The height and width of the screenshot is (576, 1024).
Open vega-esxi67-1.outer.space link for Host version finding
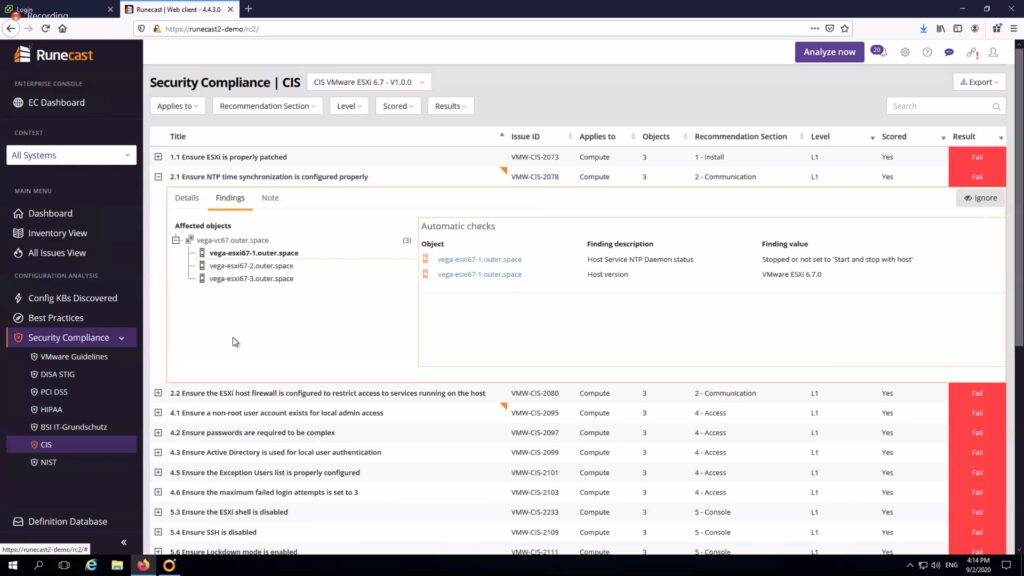click(479, 274)
